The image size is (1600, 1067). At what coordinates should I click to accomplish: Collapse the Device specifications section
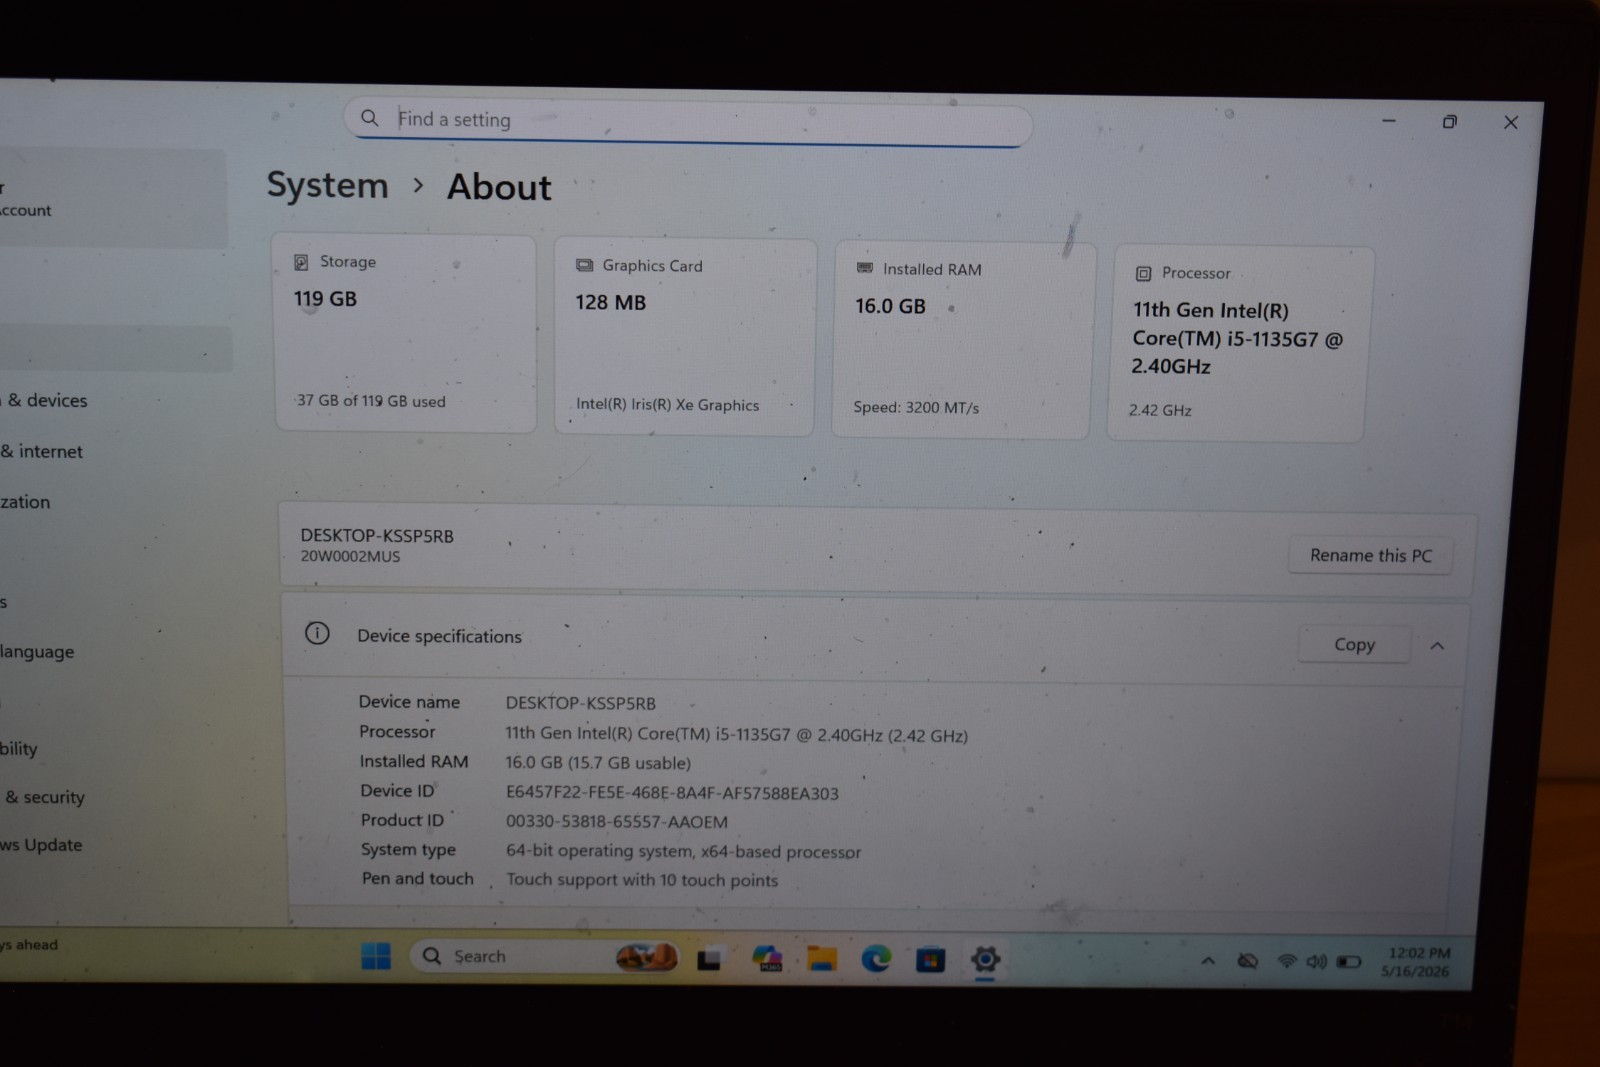tap(1437, 646)
